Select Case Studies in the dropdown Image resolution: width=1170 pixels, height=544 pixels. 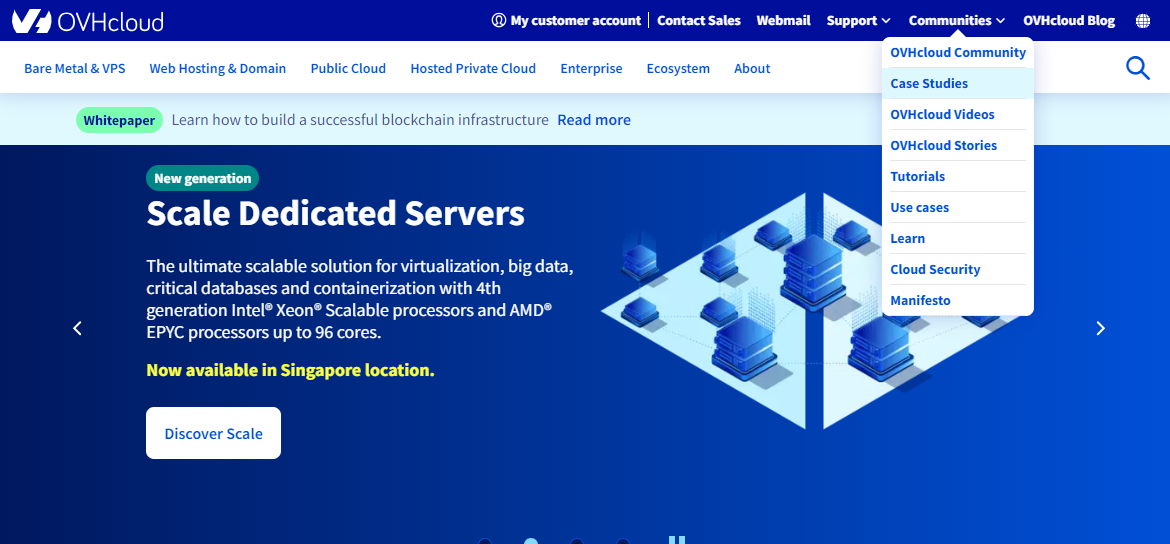click(958, 84)
